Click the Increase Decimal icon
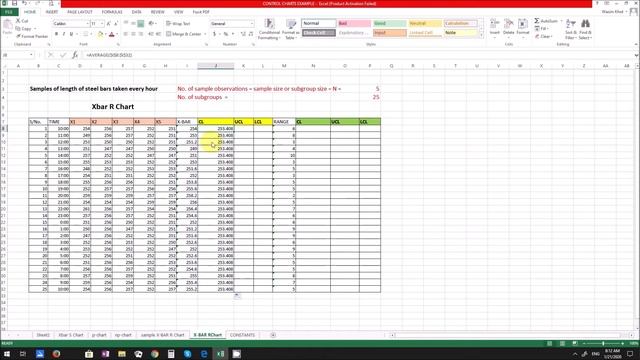The width and height of the screenshot is (640, 360). coord(243,34)
